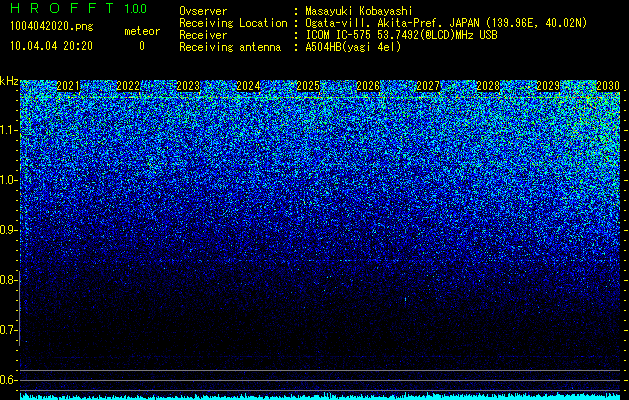Click the kHz axis unit label
The width and height of the screenshot is (629, 400).
click(x=9, y=81)
